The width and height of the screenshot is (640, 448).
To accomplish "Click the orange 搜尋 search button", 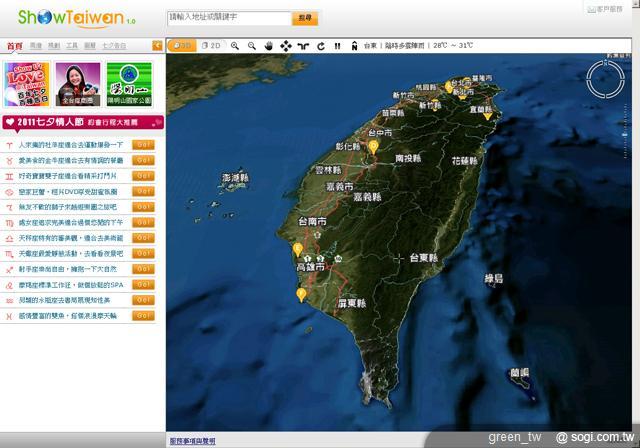I will 305,18.
